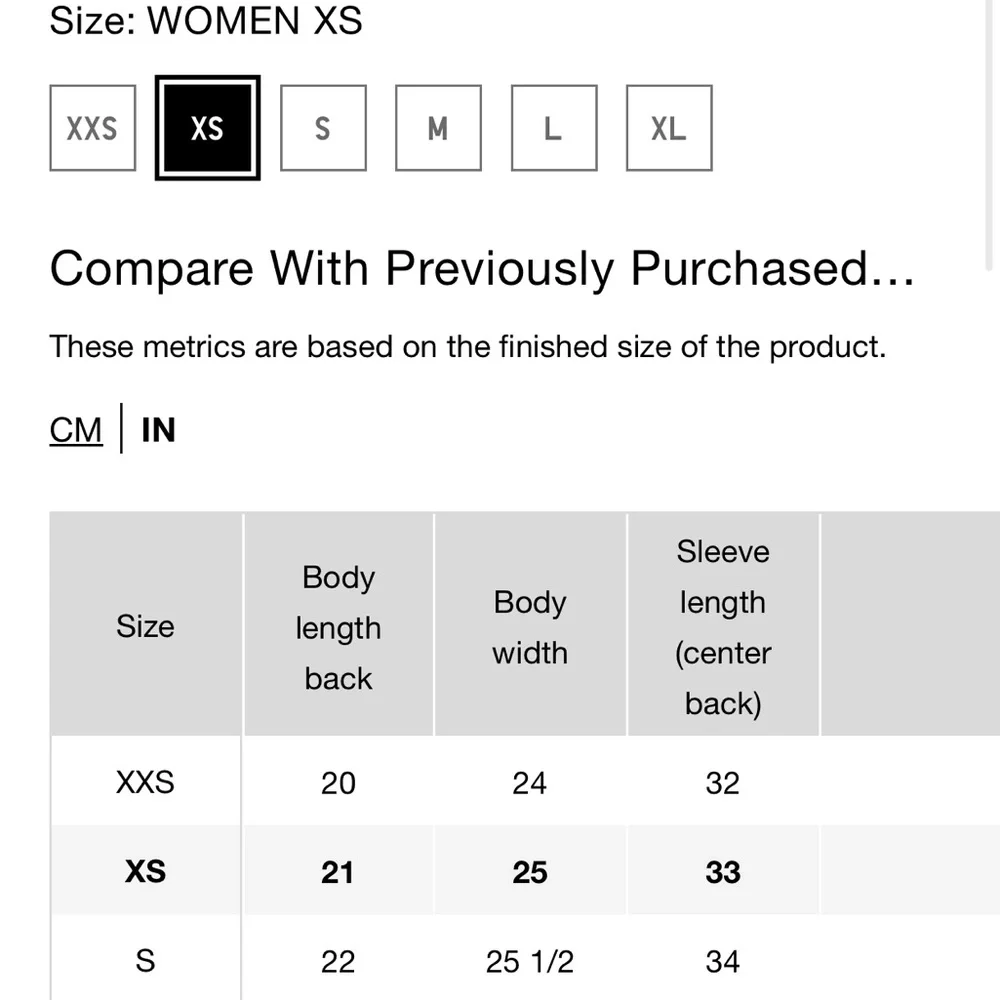Click the Size column header

click(145, 626)
